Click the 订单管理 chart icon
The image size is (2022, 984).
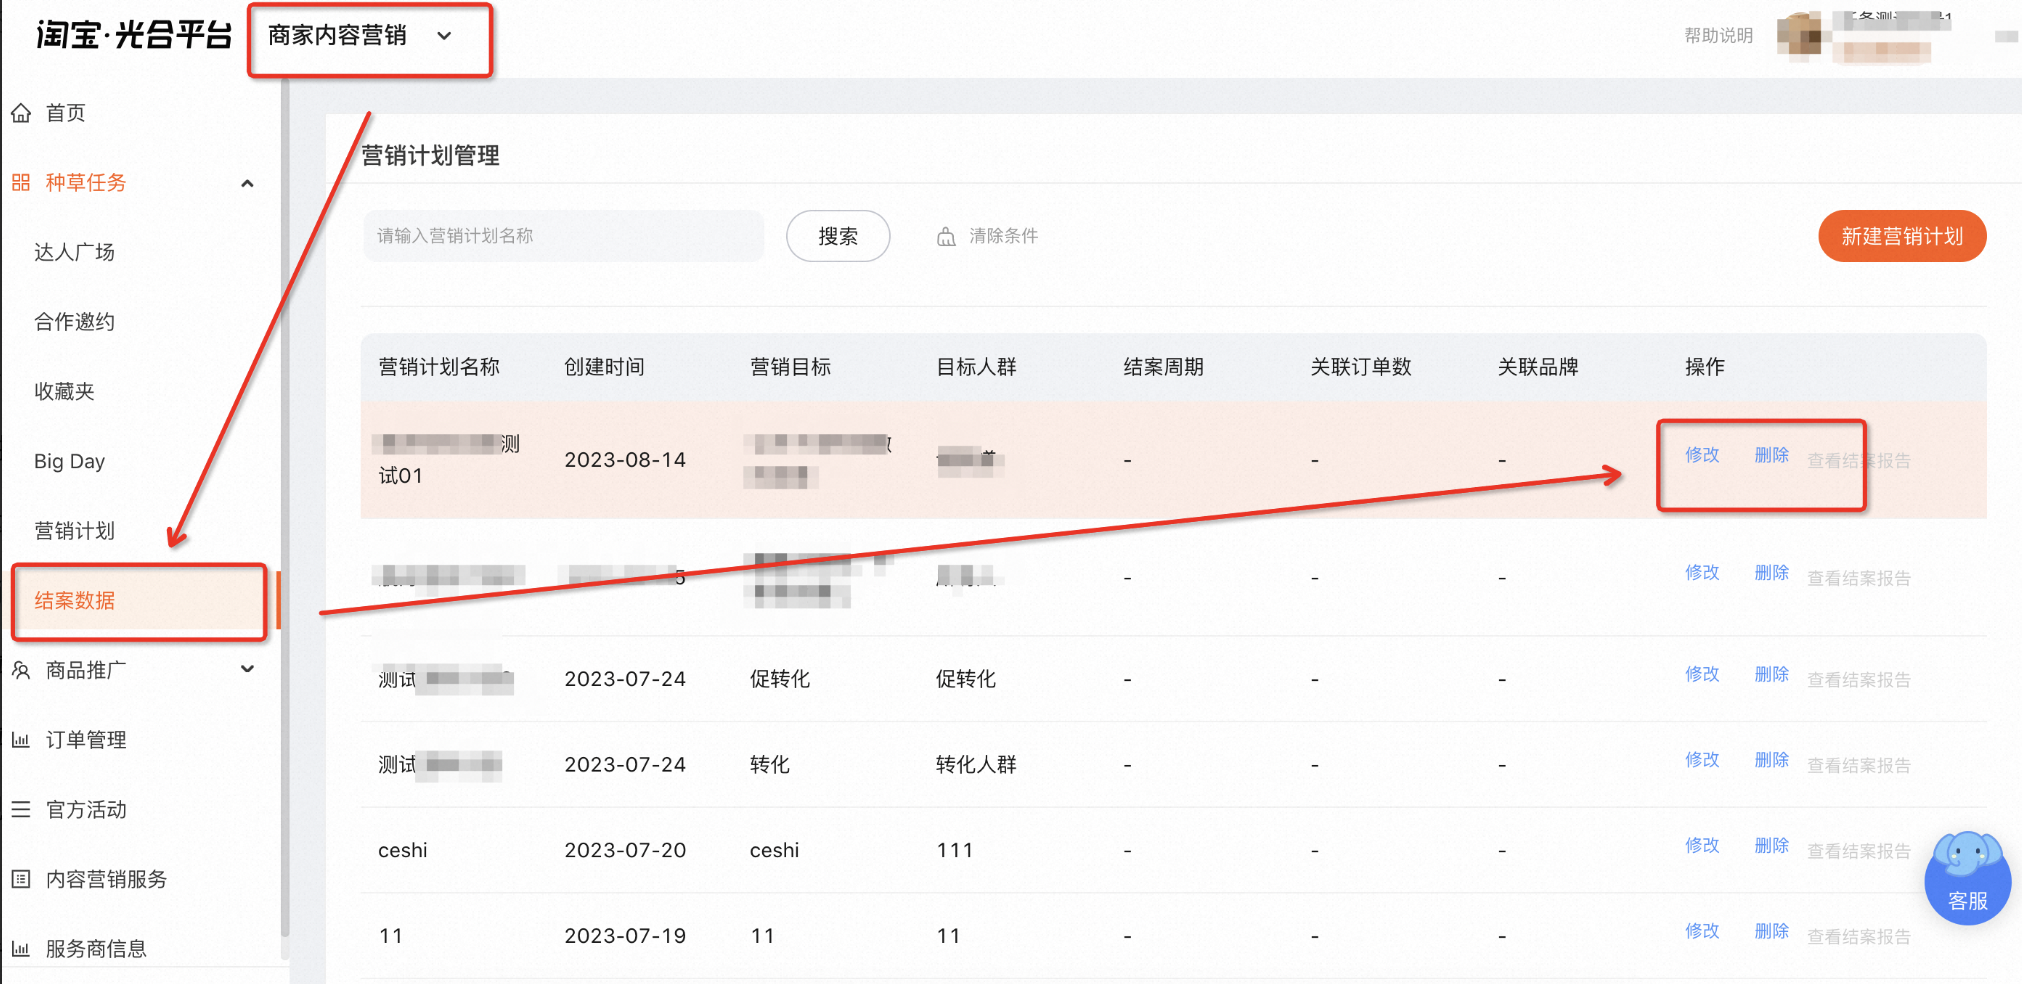[21, 740]
